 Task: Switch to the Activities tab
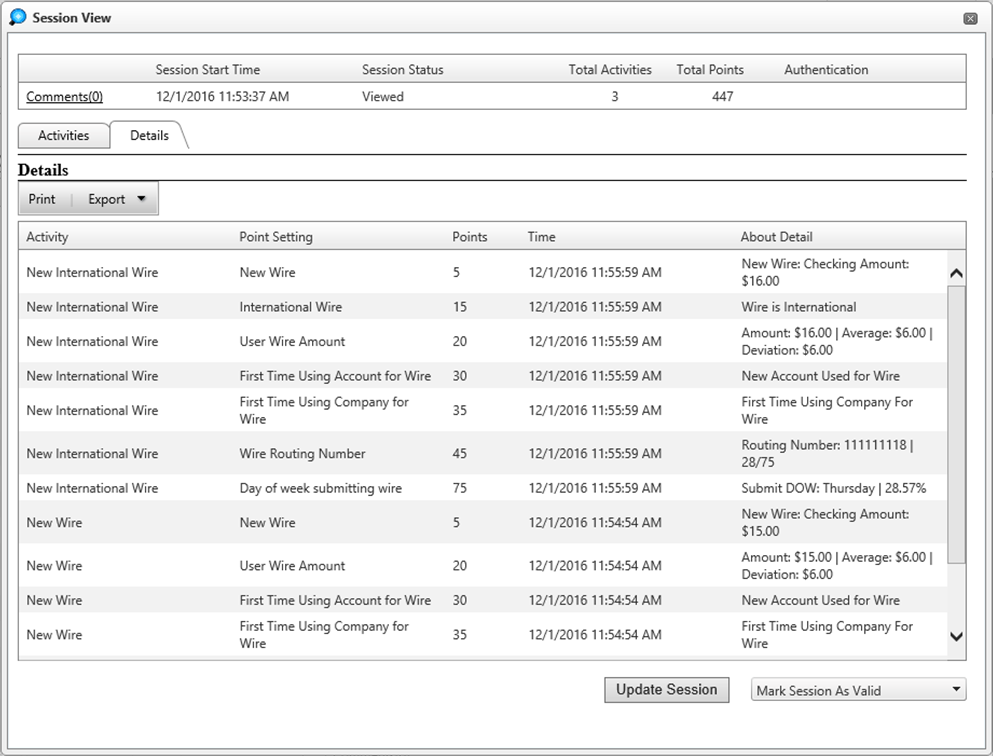coord(63,135)
